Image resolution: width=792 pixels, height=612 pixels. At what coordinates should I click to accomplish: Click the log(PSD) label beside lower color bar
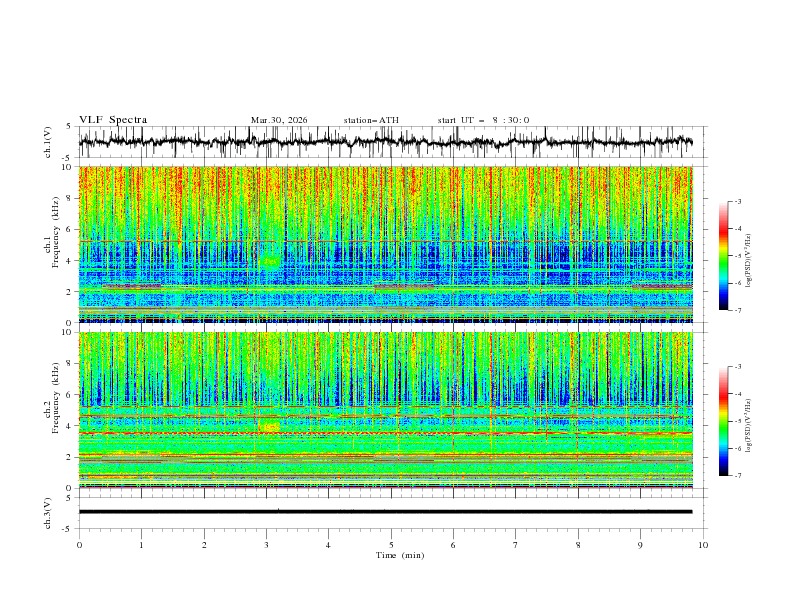pos(748,425)
